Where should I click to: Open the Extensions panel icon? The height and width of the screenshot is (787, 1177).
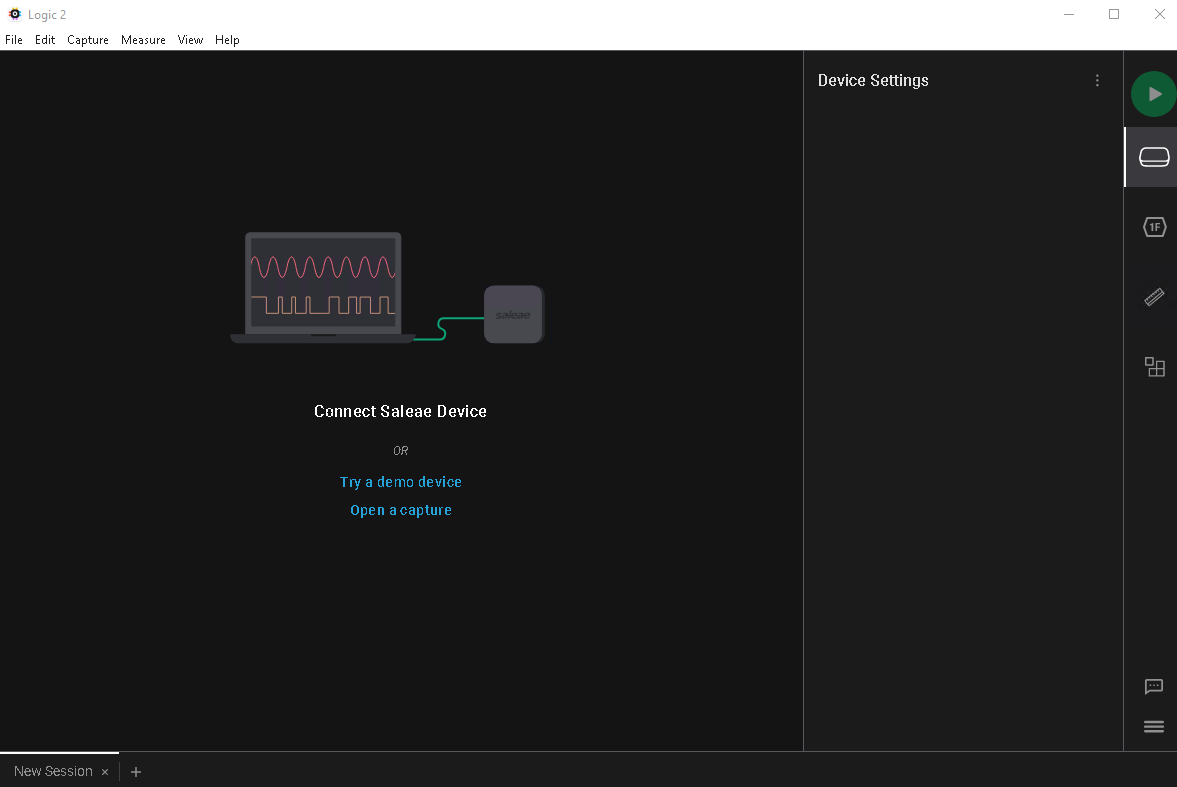(1154, 367)
